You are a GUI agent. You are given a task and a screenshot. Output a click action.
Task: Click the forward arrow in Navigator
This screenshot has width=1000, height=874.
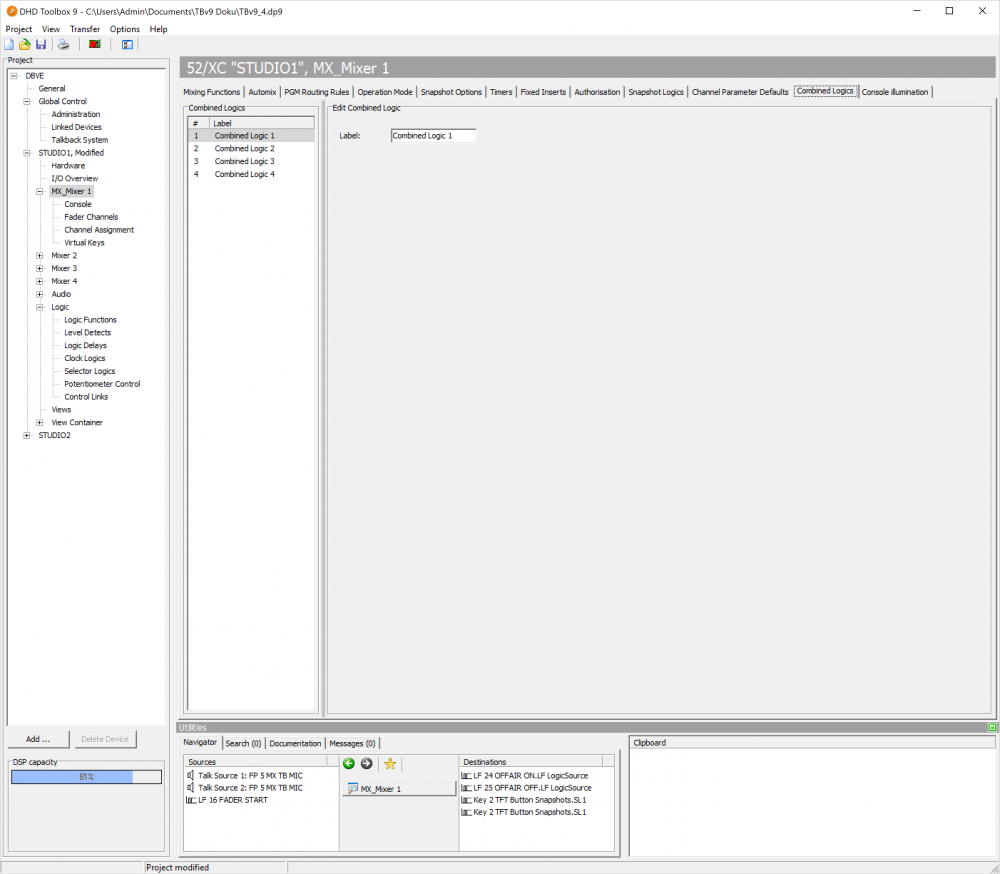point(364,763)
